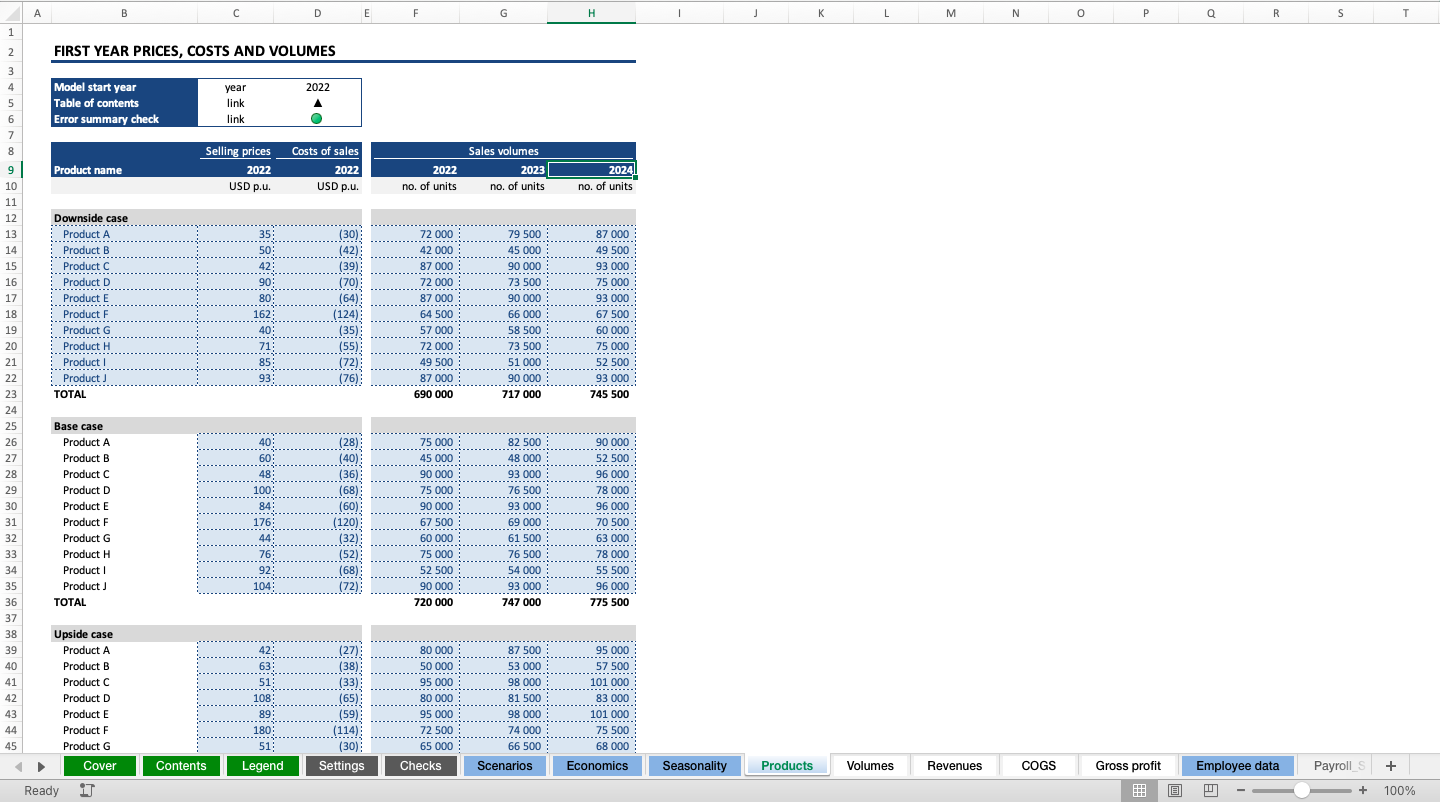This screenshot has height=802, width=1440.
Task: Add a new sheet with plus button
Action: (1390, 766)
